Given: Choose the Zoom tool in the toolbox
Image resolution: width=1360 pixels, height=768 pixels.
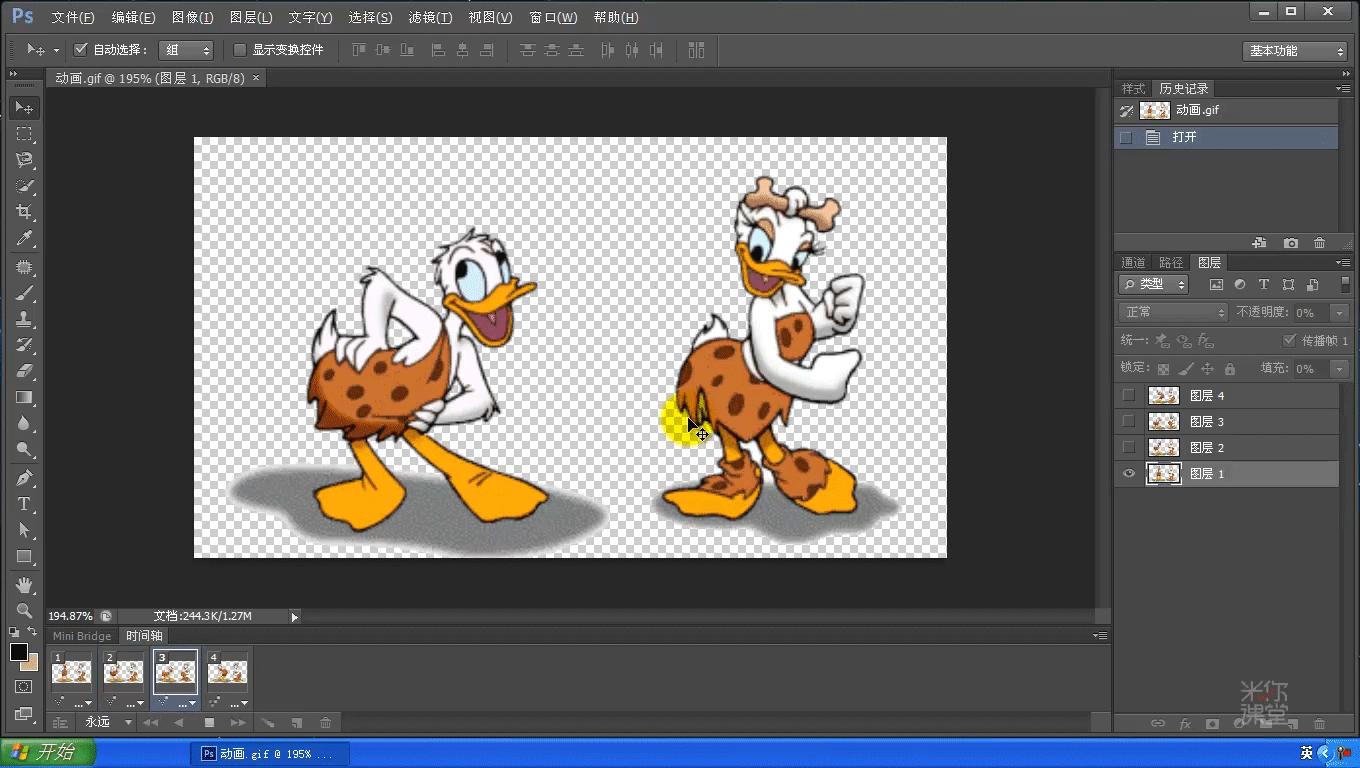Looking at the screenshot, I should coord(24,610).
